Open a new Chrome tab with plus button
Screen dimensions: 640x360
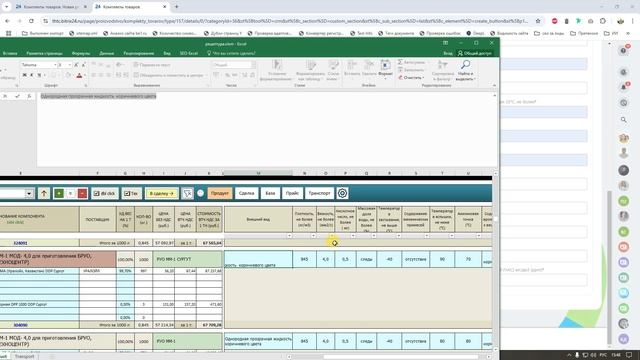(176, 7)
